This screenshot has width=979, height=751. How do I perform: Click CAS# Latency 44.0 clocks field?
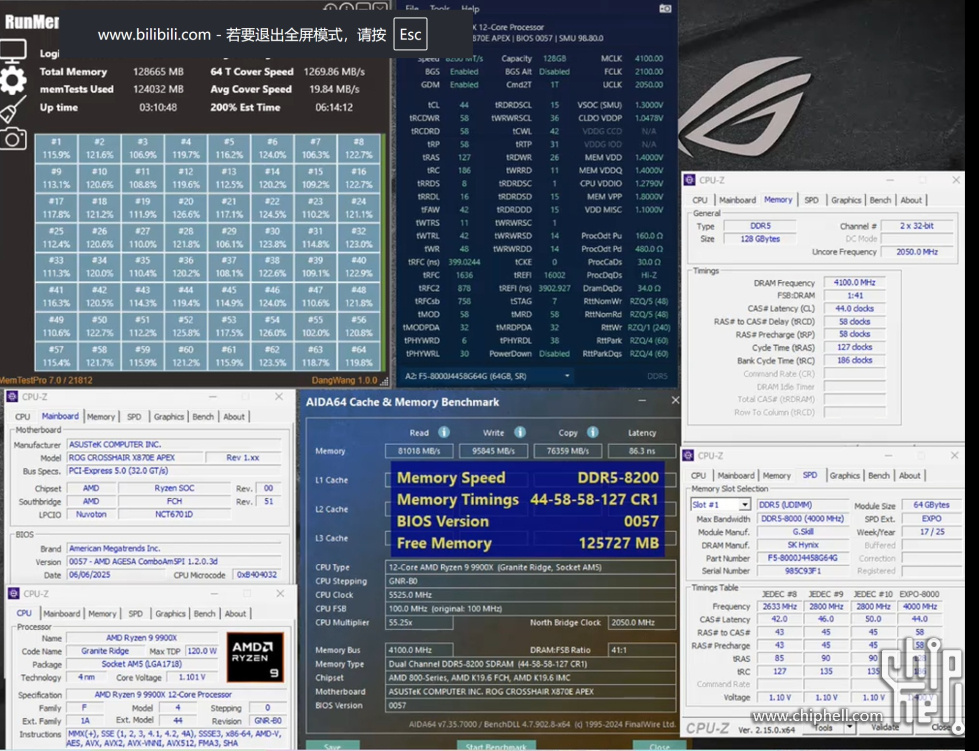tap(854, 308)
